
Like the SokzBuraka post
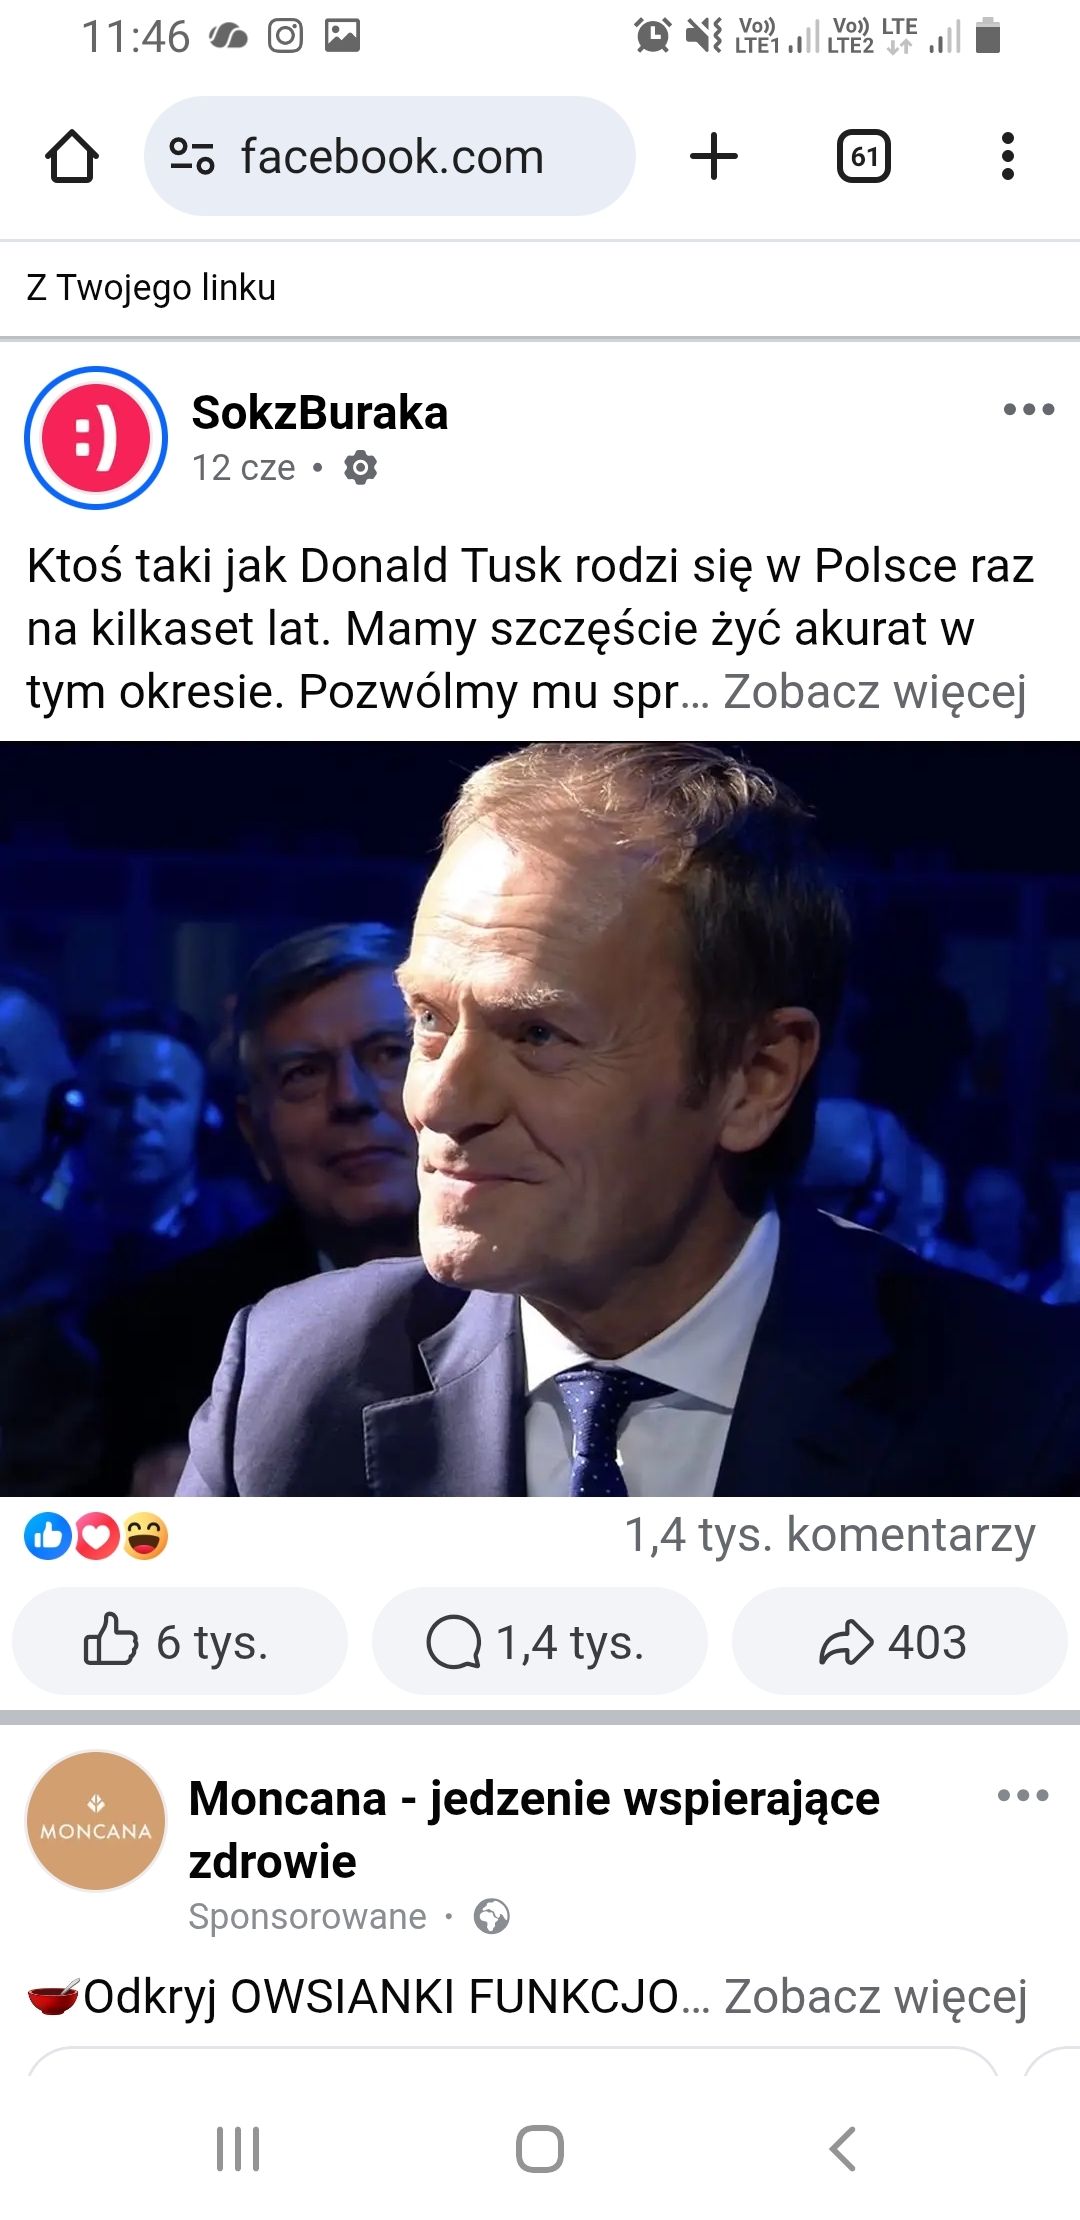pyautogui.click(x=180, y=1641)
